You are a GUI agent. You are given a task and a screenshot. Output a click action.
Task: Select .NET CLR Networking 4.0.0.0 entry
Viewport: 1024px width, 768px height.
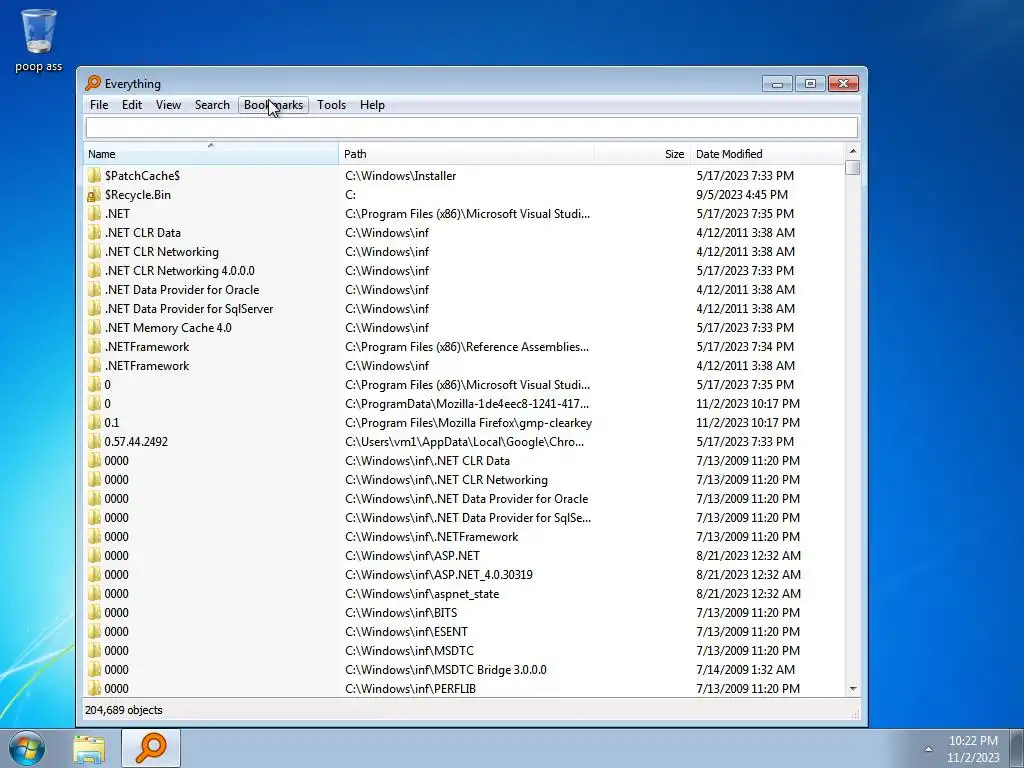coord(180,270)
